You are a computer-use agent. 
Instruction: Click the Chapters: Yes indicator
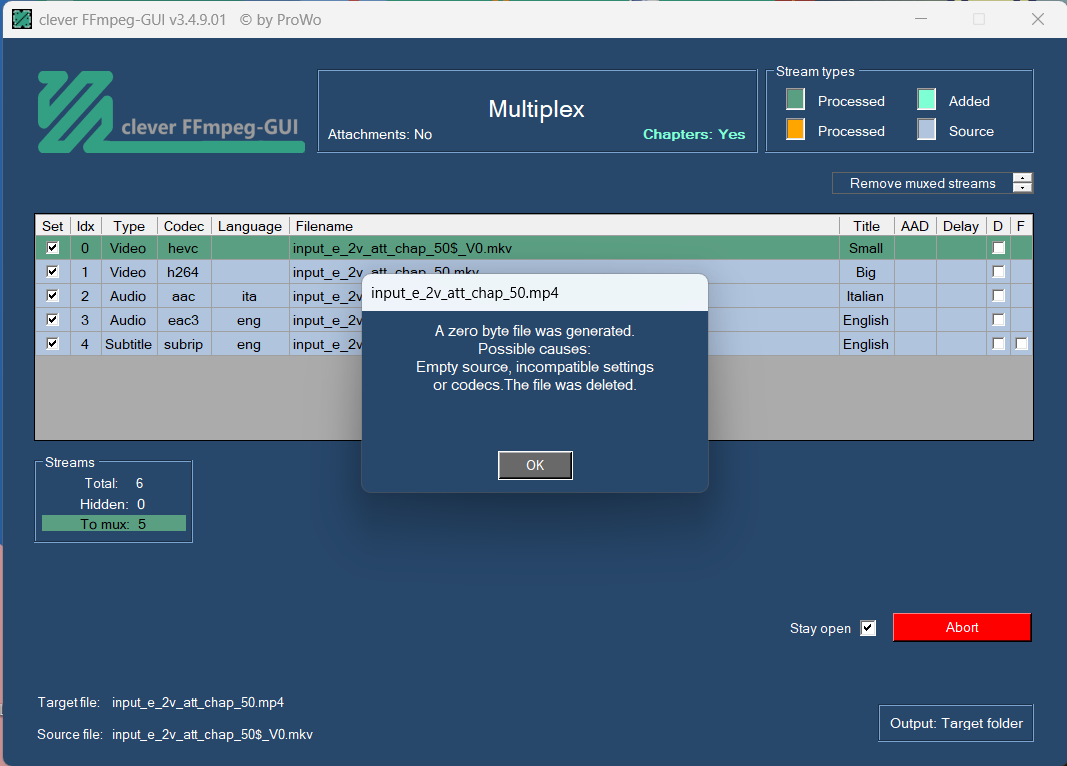(x=693, y=134)
